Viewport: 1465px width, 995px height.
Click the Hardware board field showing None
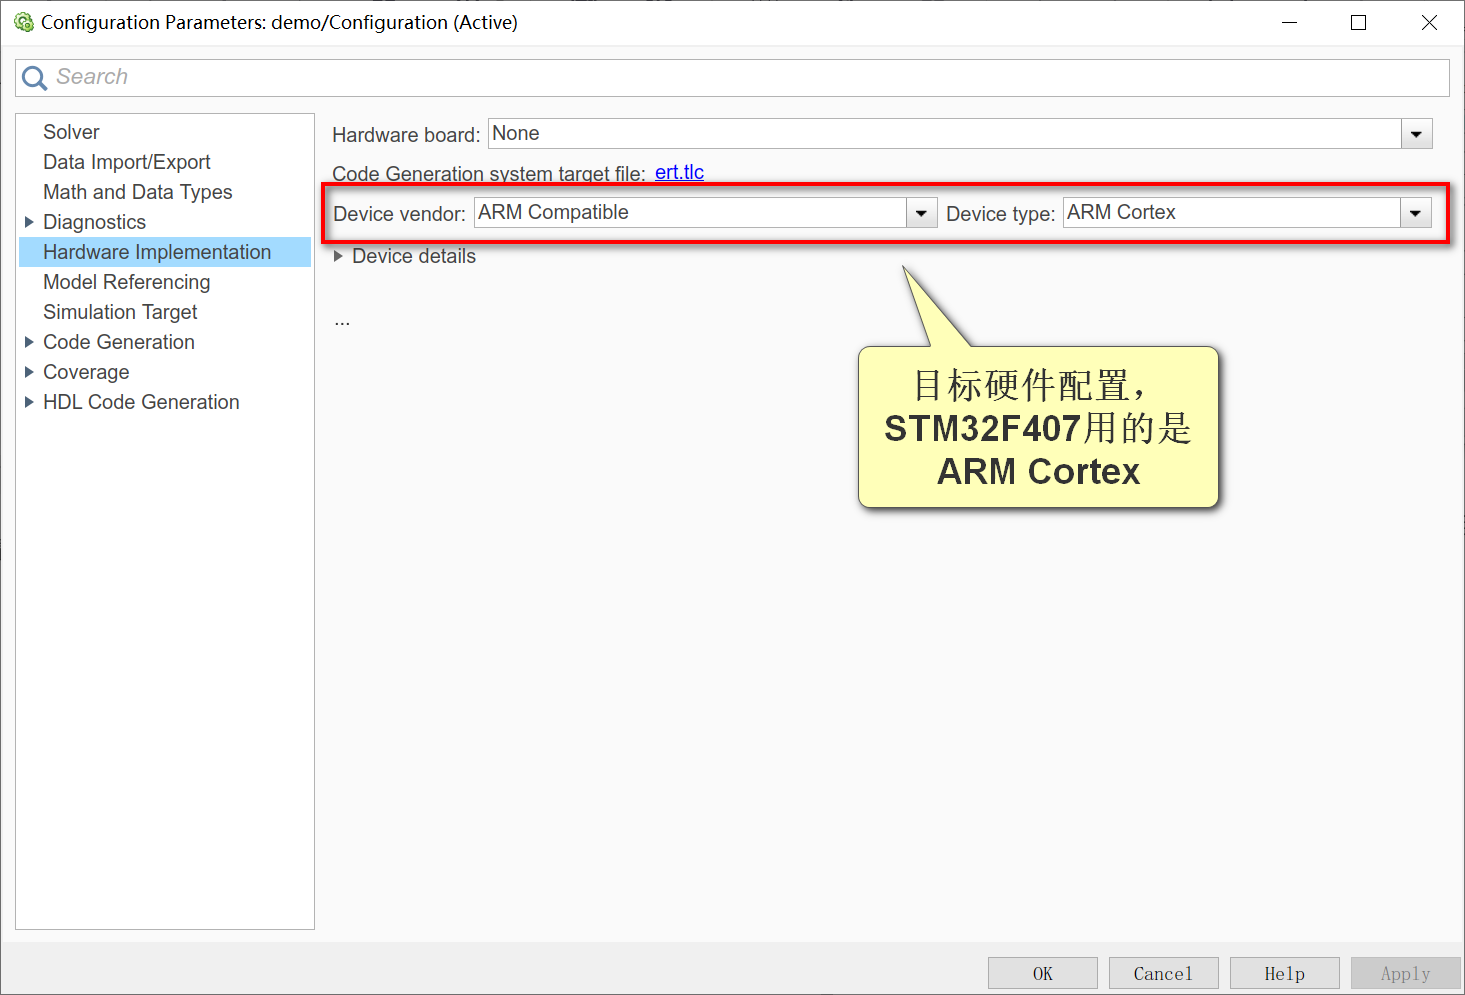(944, 134)
